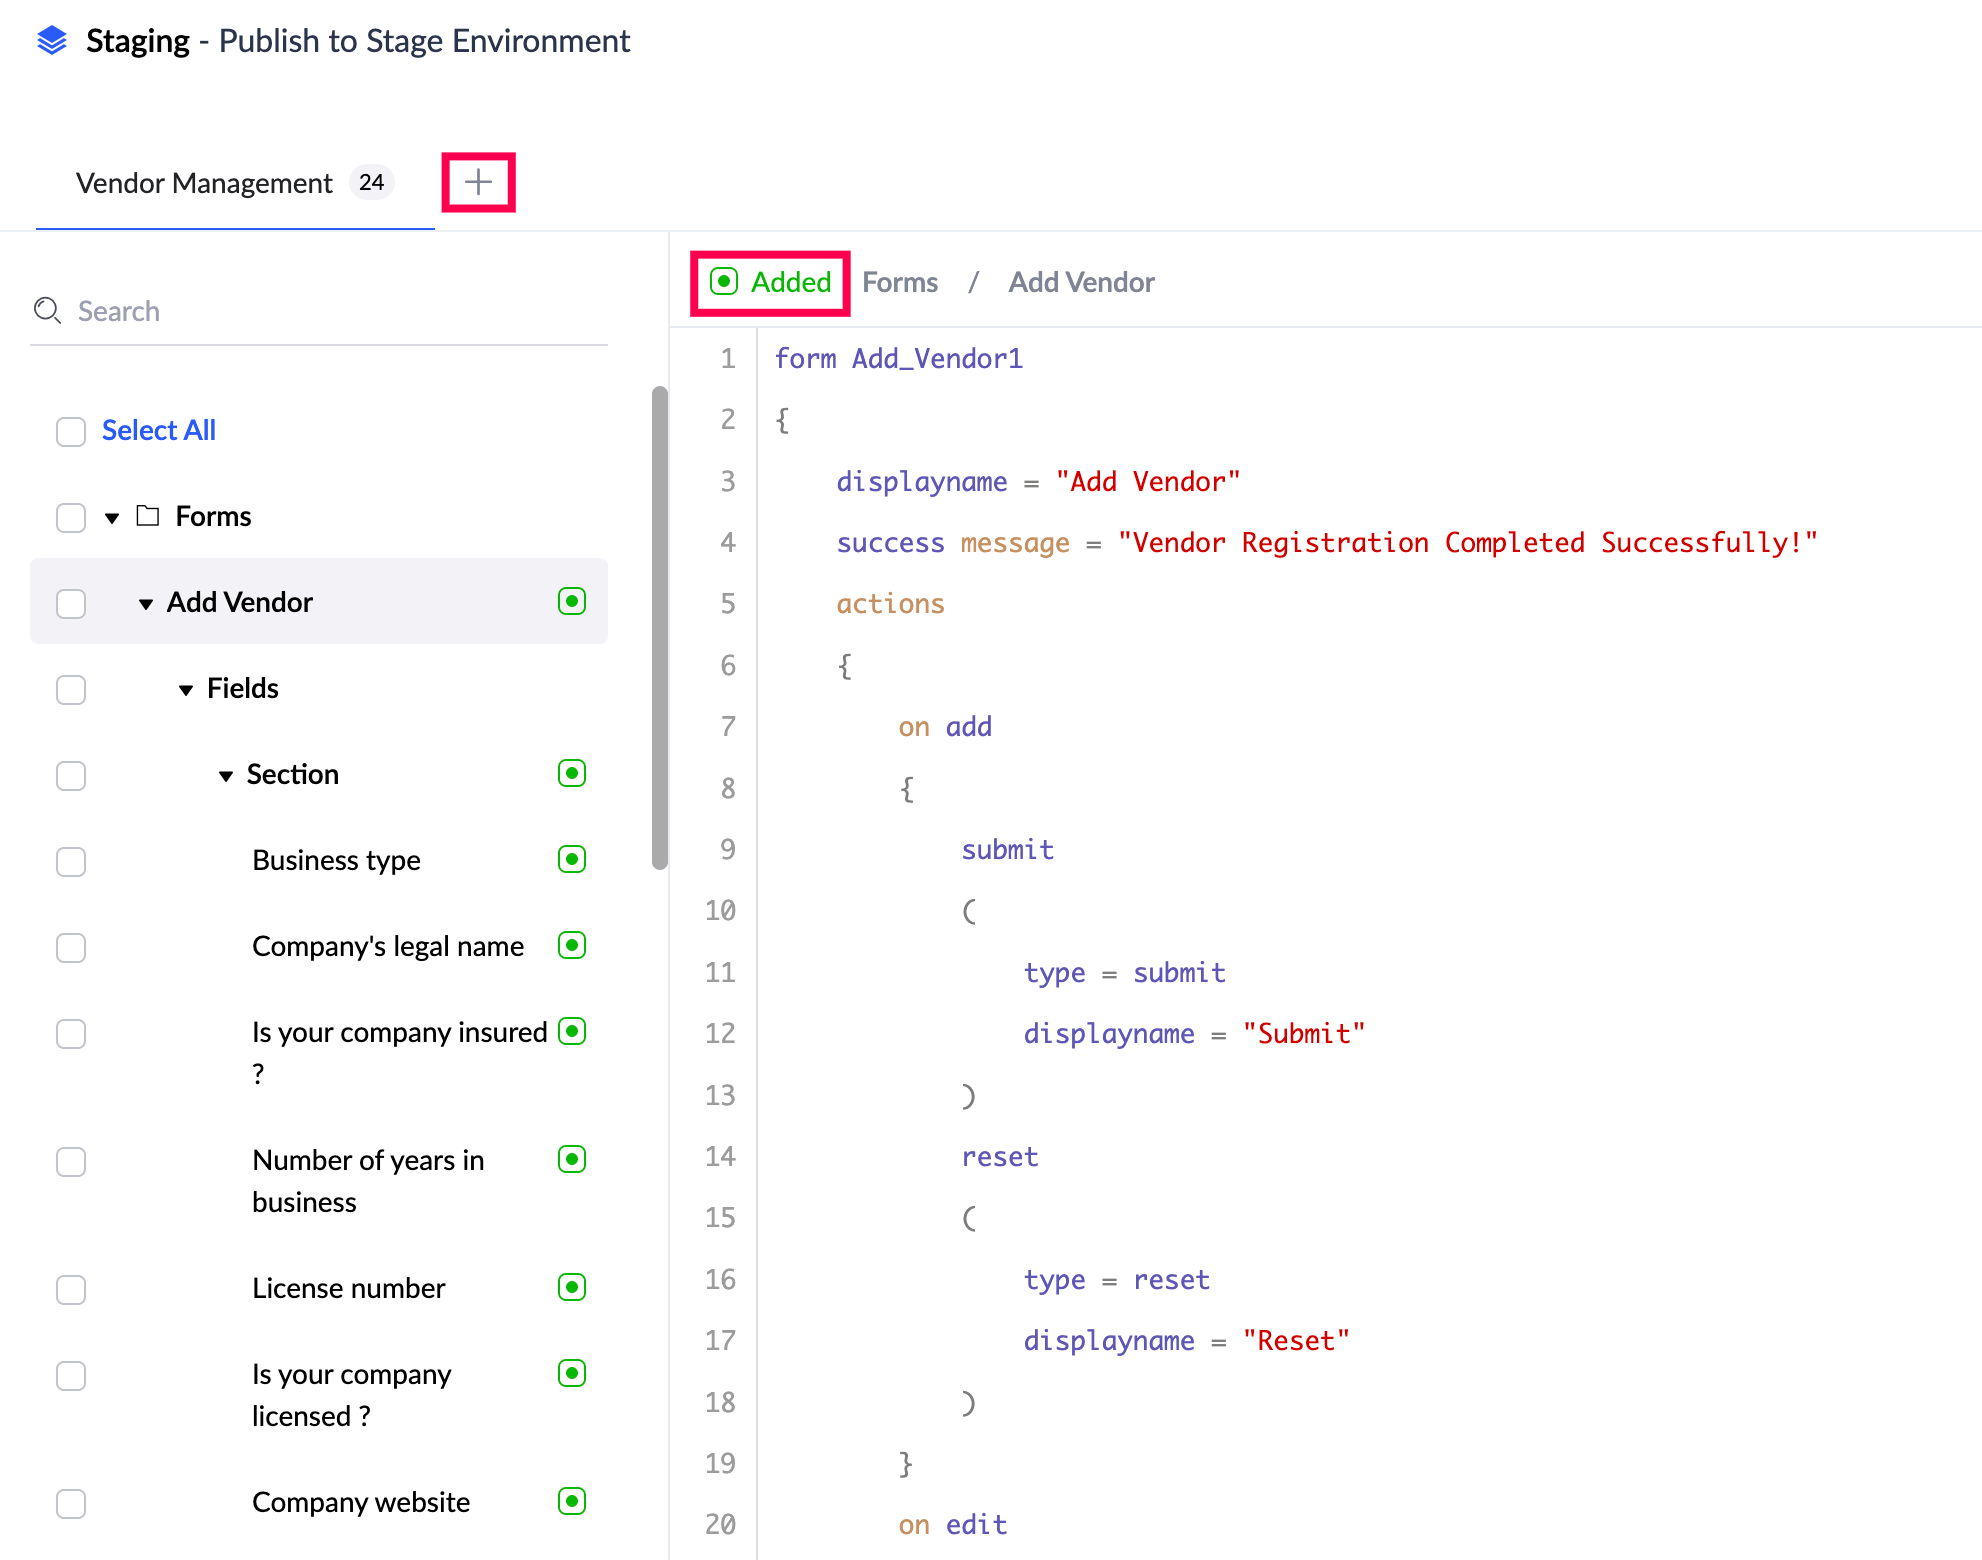Collapse the Add Vendor tree arrow

point(146,603)
